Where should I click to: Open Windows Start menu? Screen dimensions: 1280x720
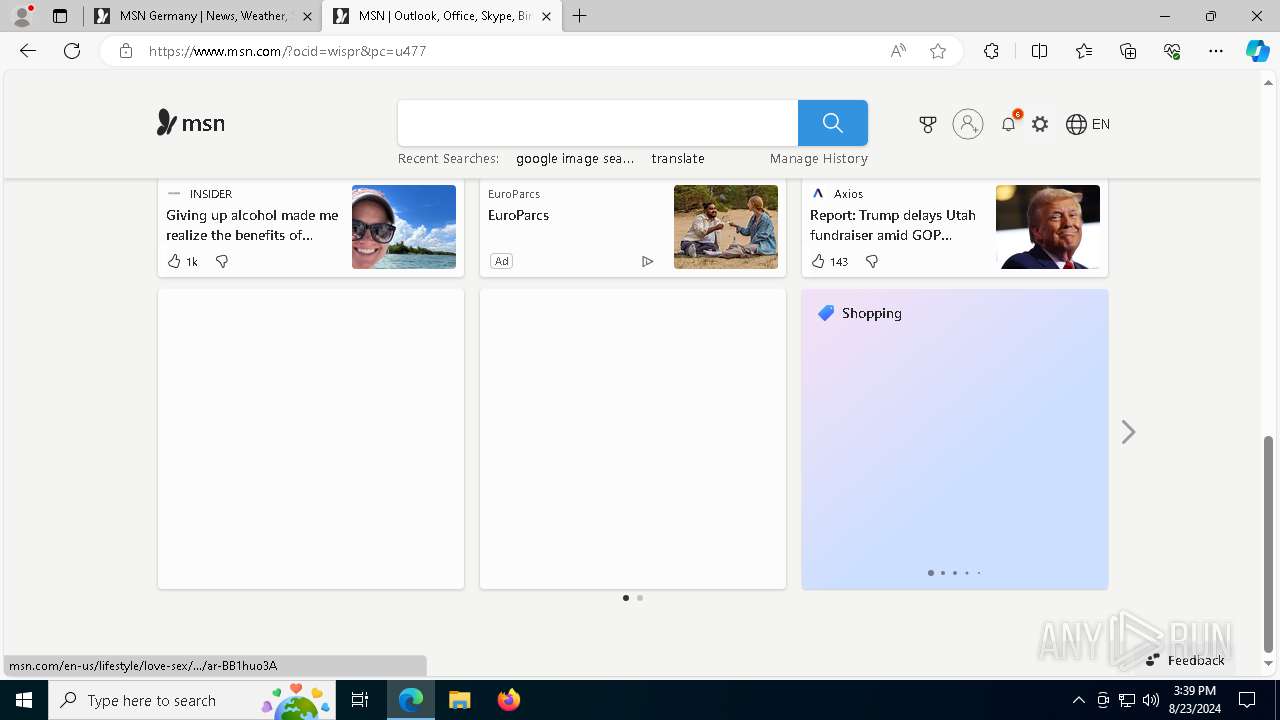pos(24,700)
